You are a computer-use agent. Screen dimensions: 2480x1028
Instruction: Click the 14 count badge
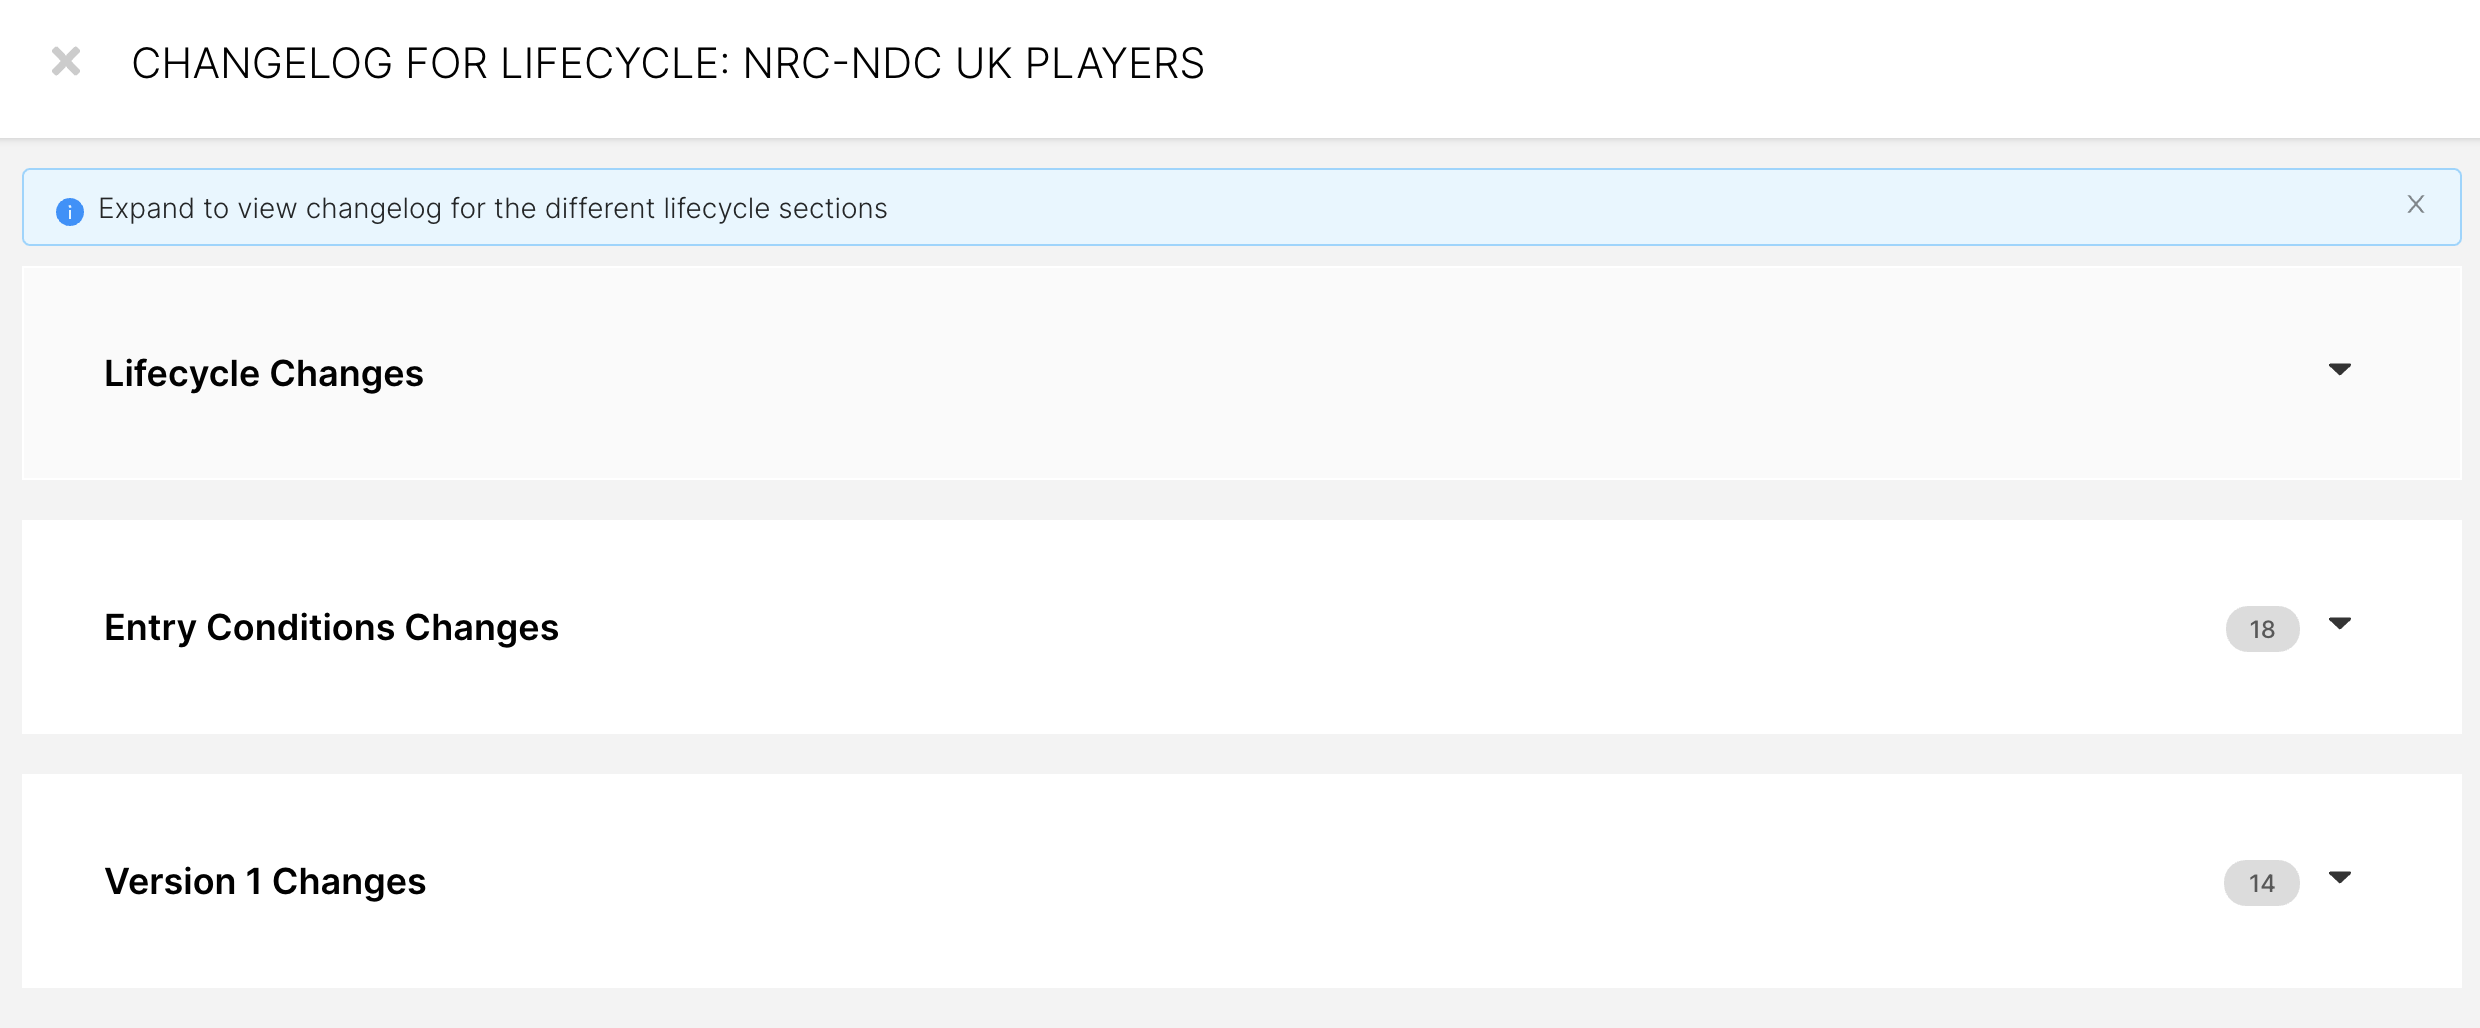tap(2261, 883)
